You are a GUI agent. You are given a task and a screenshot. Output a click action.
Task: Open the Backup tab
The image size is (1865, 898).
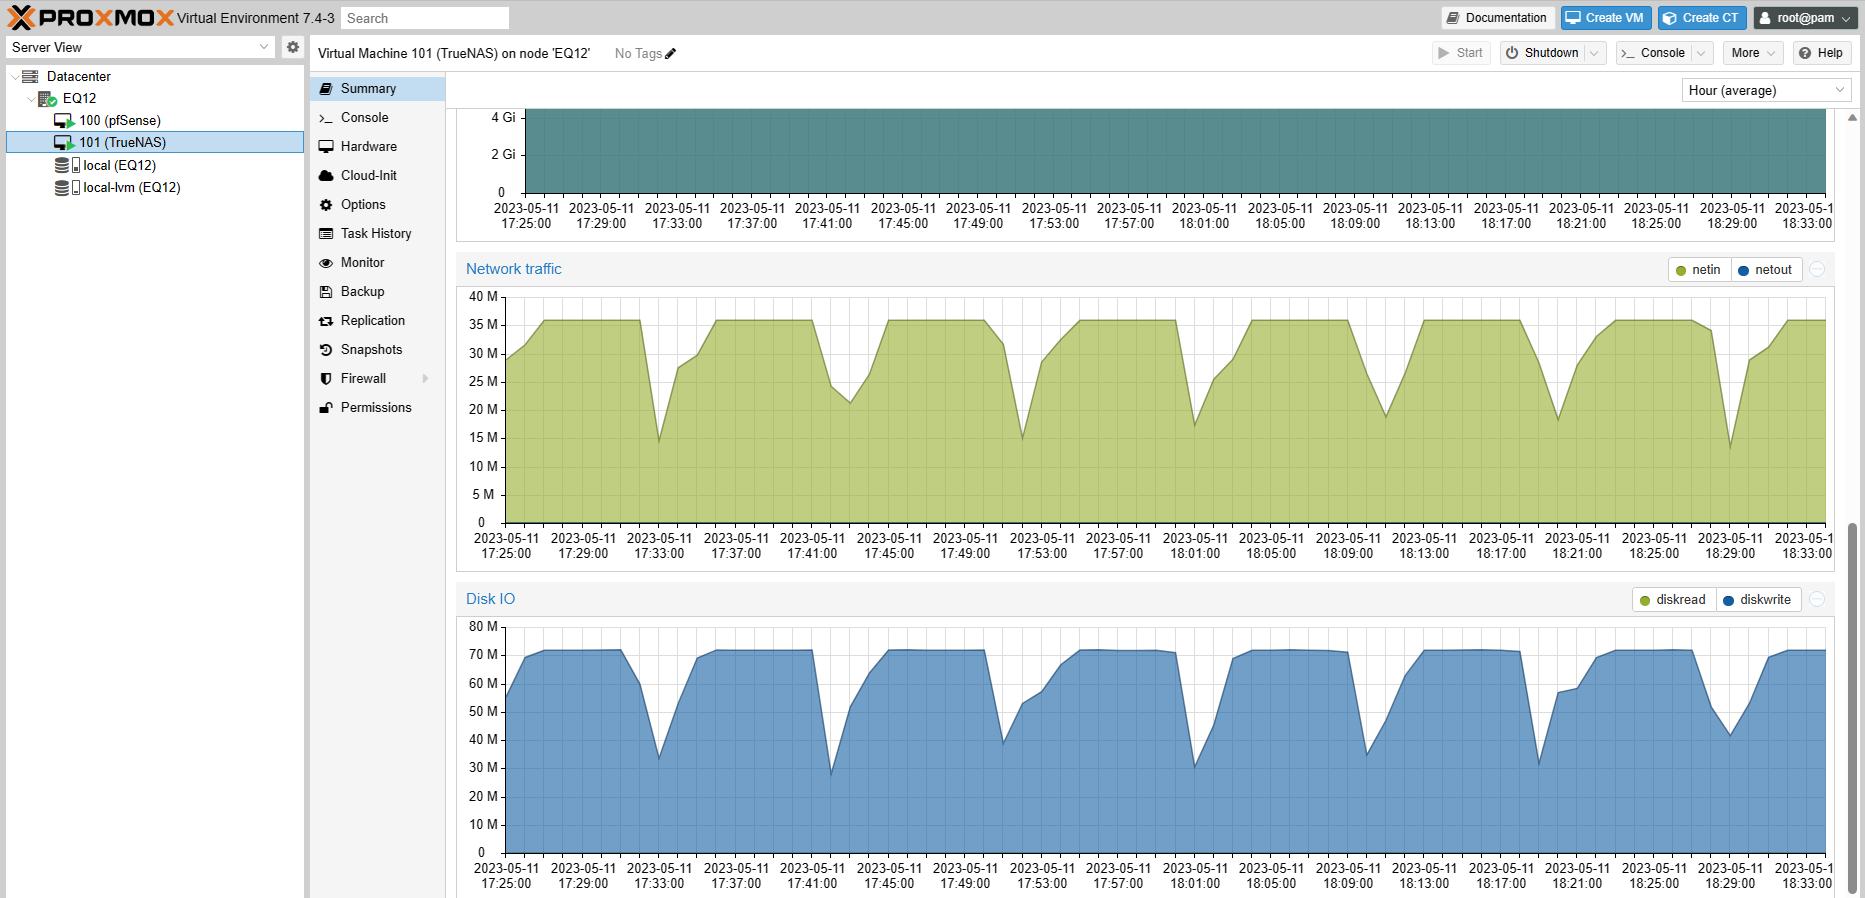377,292
